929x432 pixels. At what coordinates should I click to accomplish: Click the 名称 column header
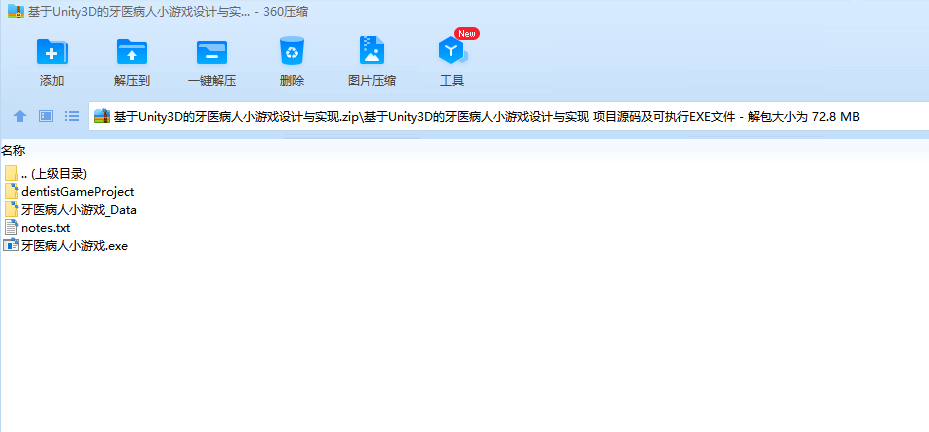(13, 151)
